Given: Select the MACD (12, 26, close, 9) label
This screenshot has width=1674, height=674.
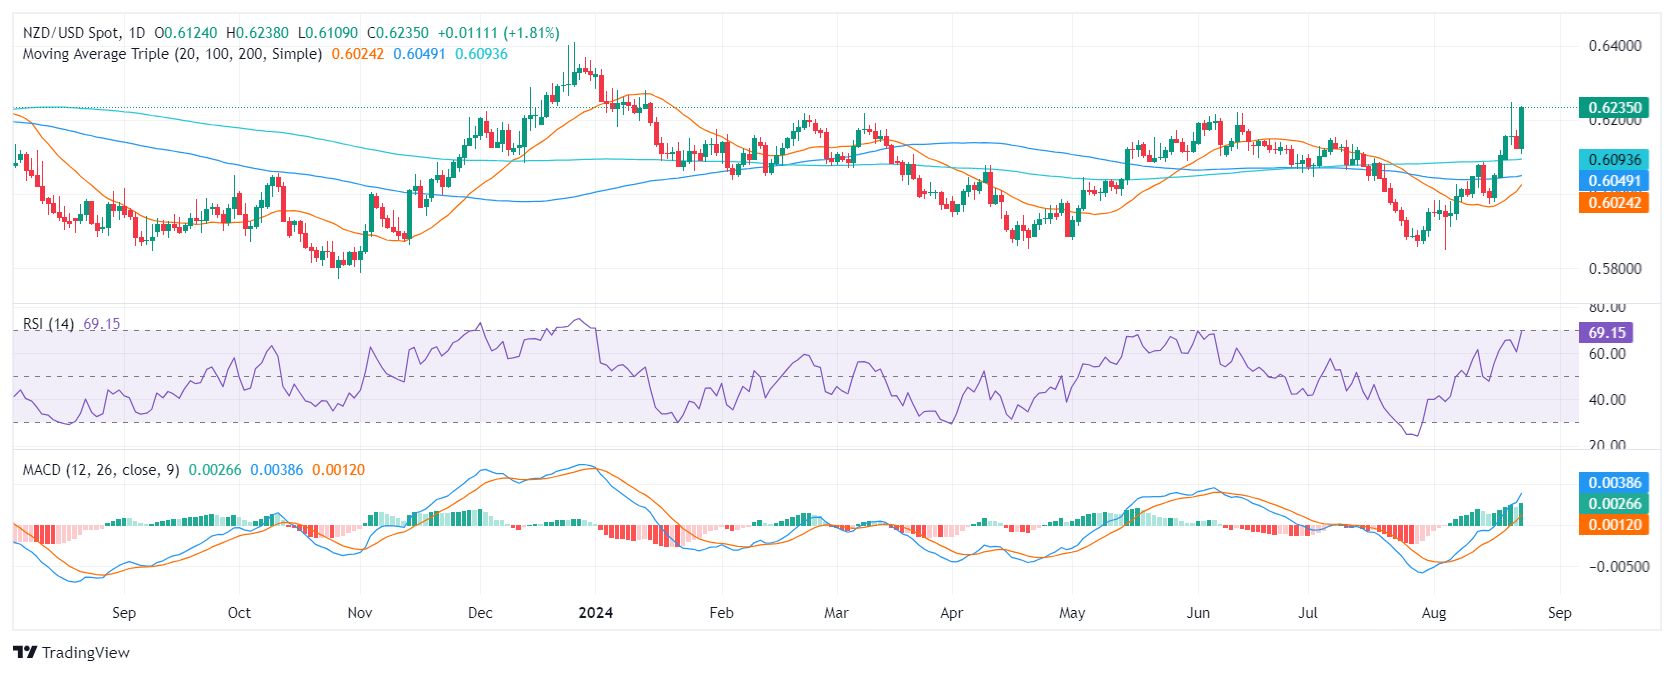Looking at the screenshot, I should [101, 470].
